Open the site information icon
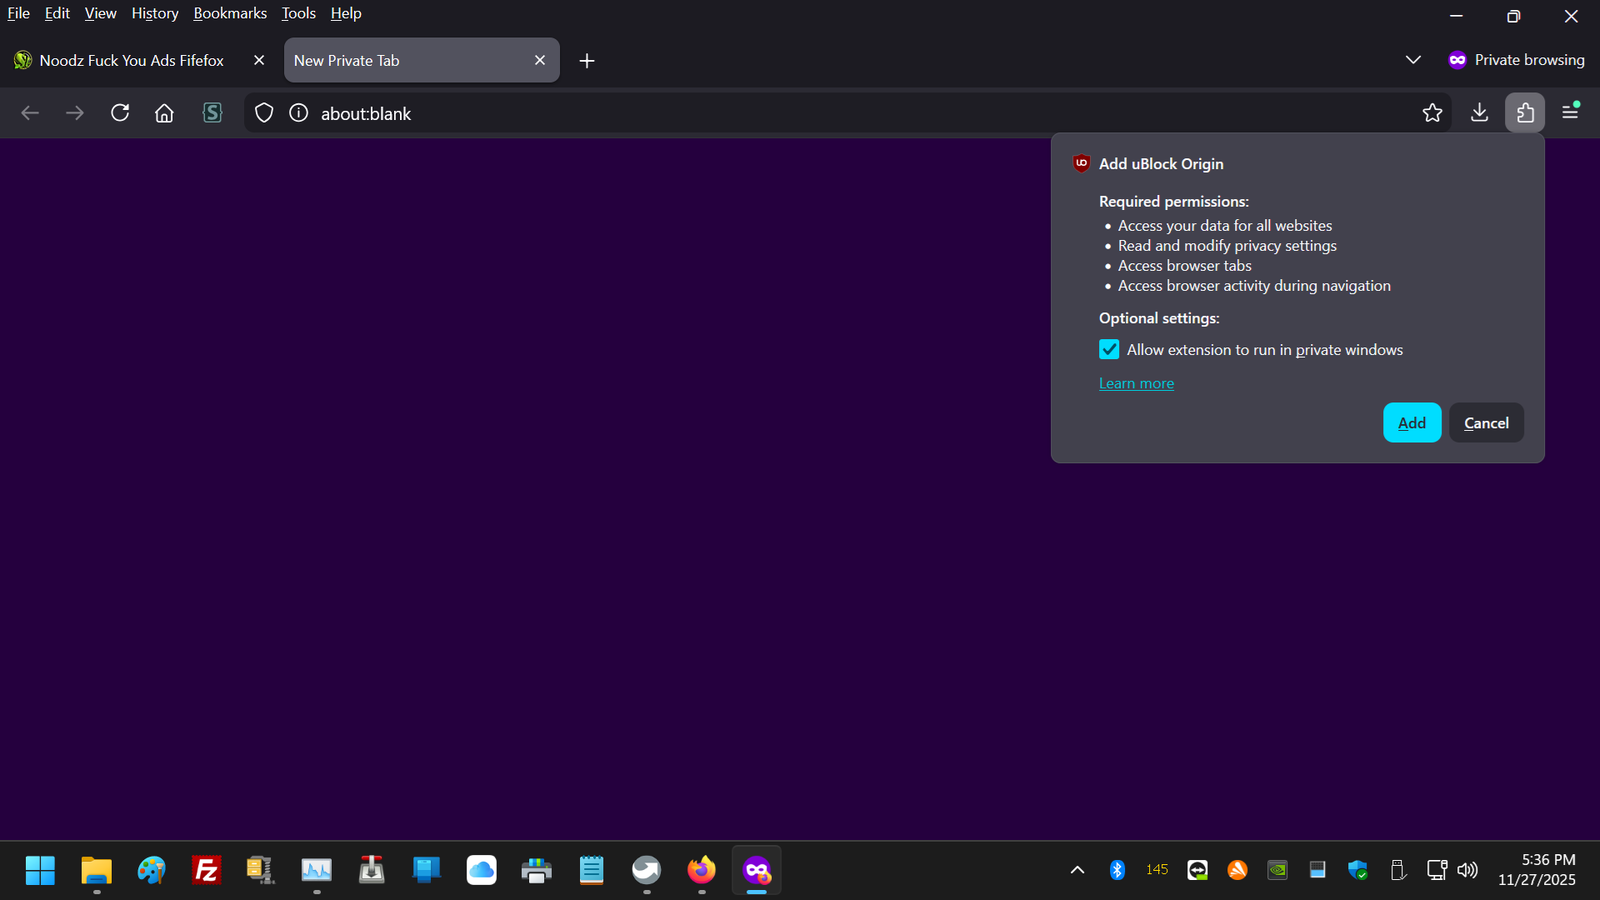The image size is (1600, 900). tap(298, 113)
